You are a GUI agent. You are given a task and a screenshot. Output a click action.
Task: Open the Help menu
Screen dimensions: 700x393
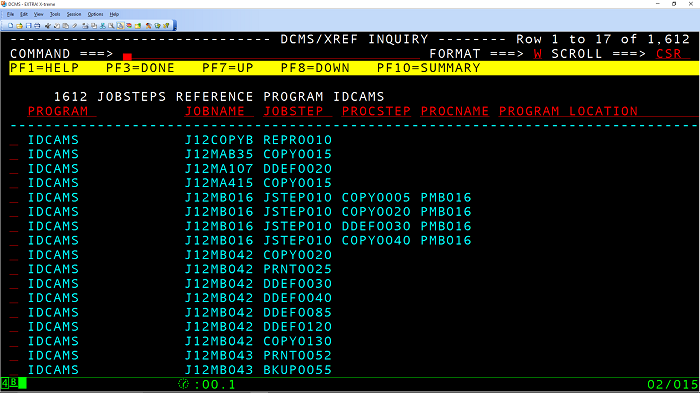114,14
